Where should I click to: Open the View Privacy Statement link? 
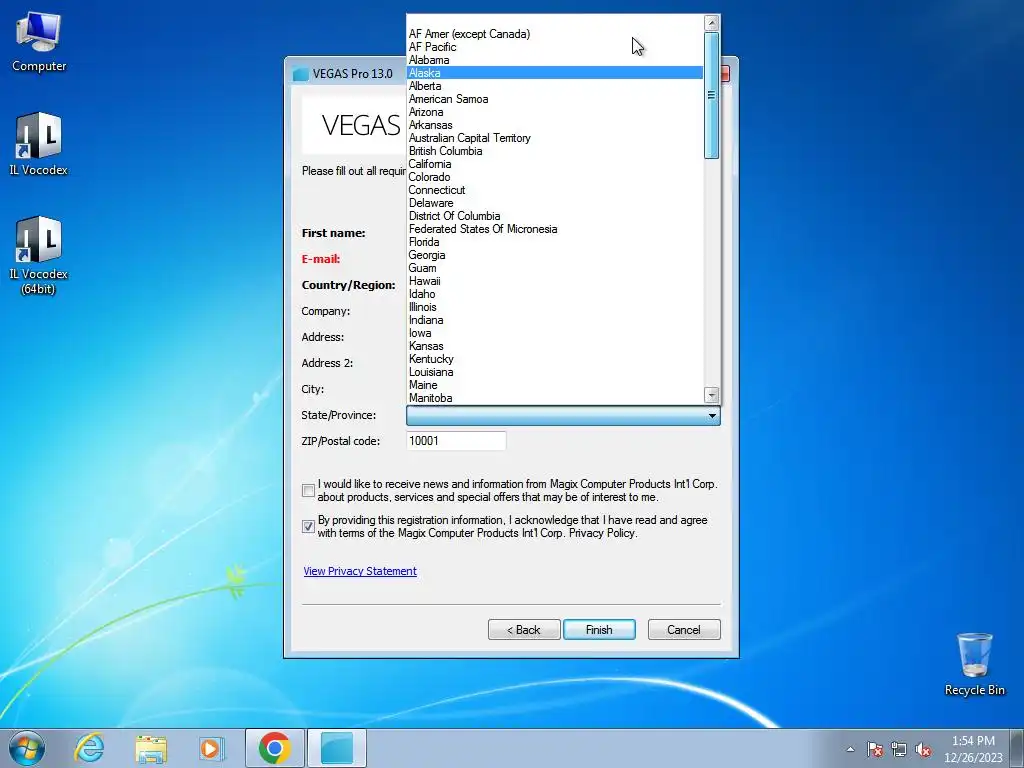point(360,571)
